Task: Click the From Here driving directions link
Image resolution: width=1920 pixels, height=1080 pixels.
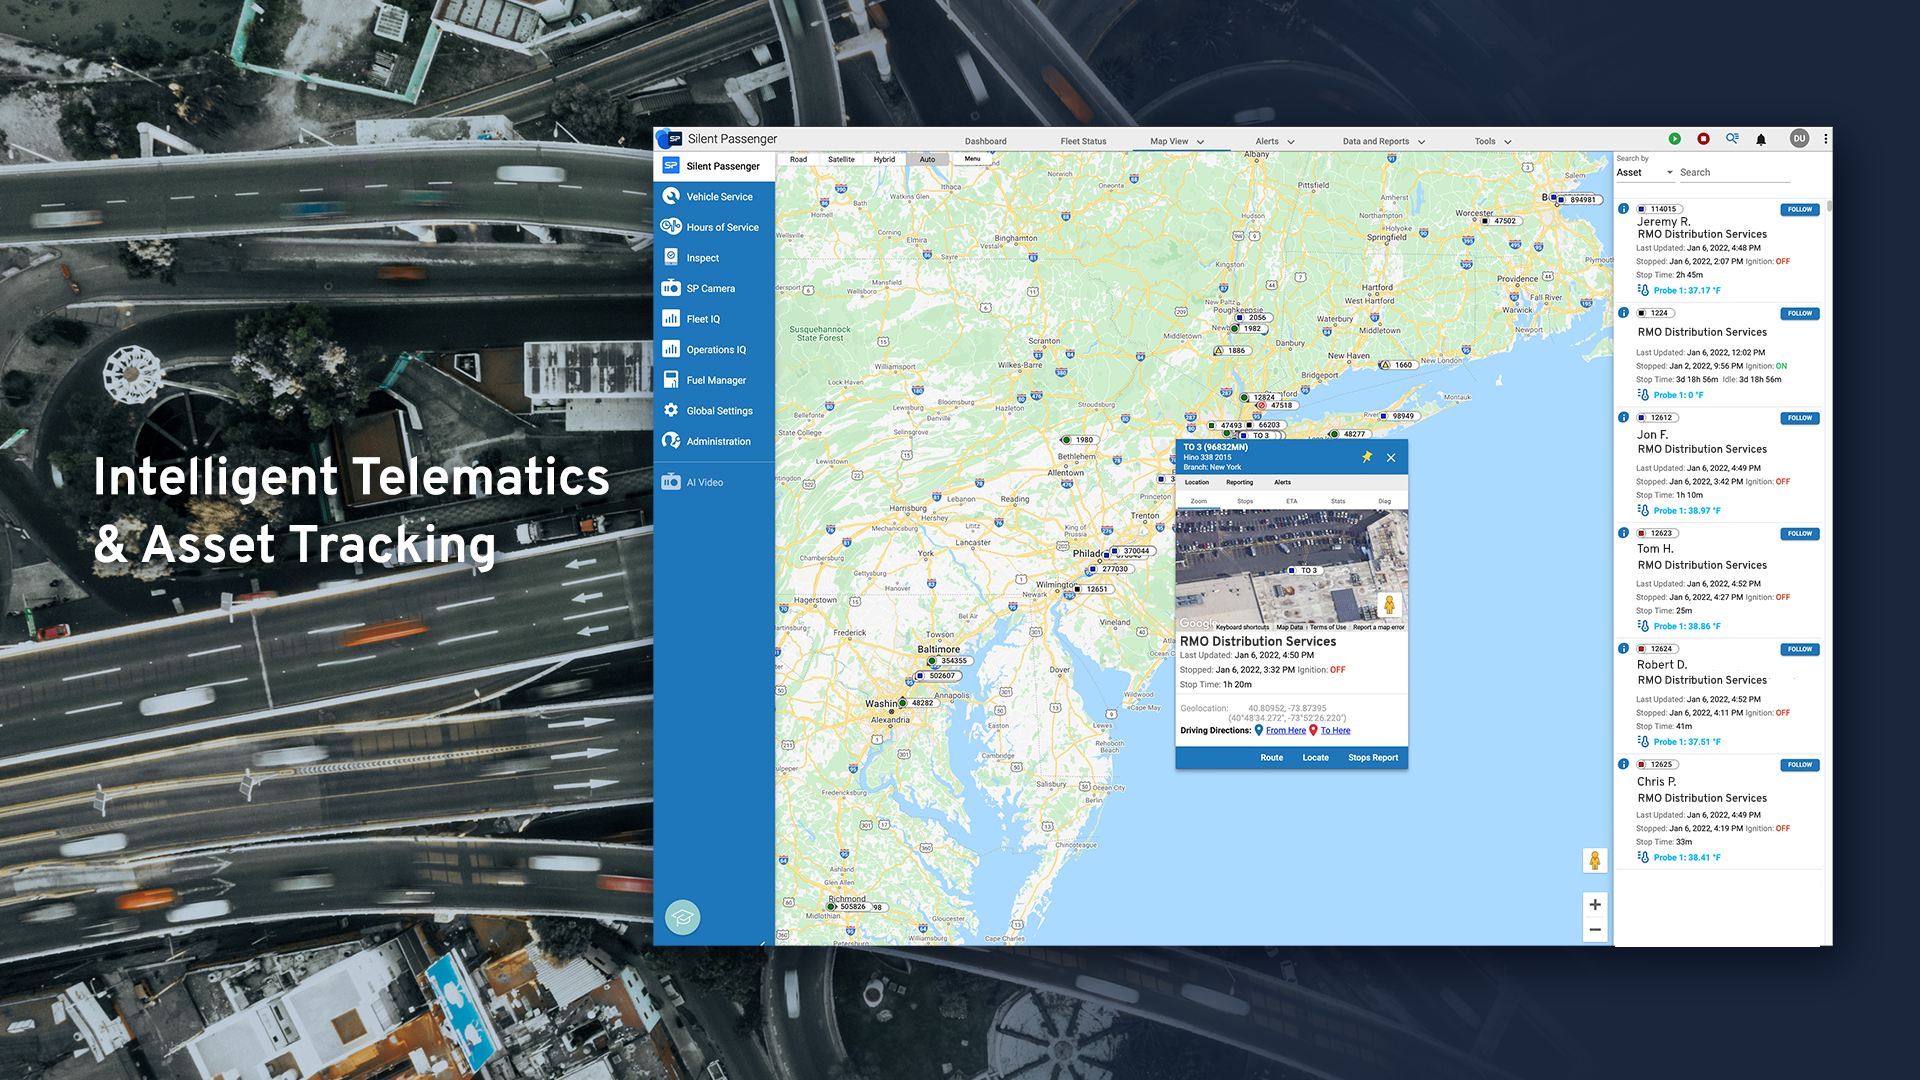Action: click(x=1285, y=730)
